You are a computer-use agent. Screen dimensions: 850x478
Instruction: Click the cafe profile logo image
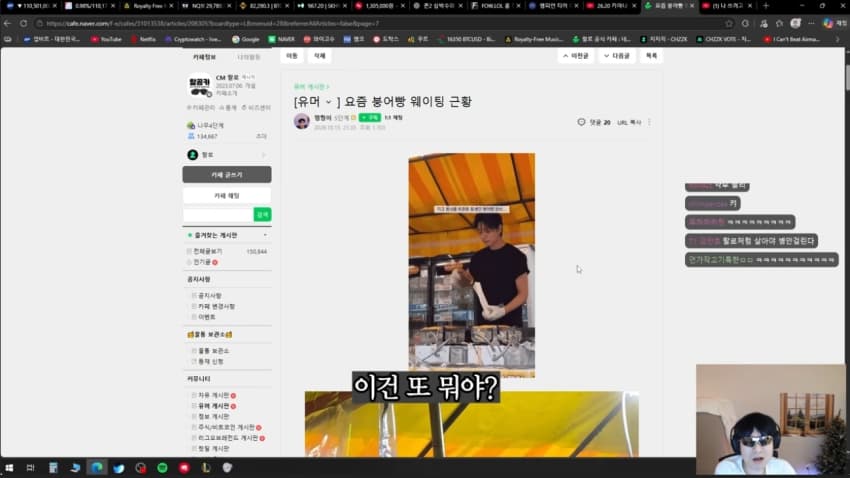click(x=199, y=85)
